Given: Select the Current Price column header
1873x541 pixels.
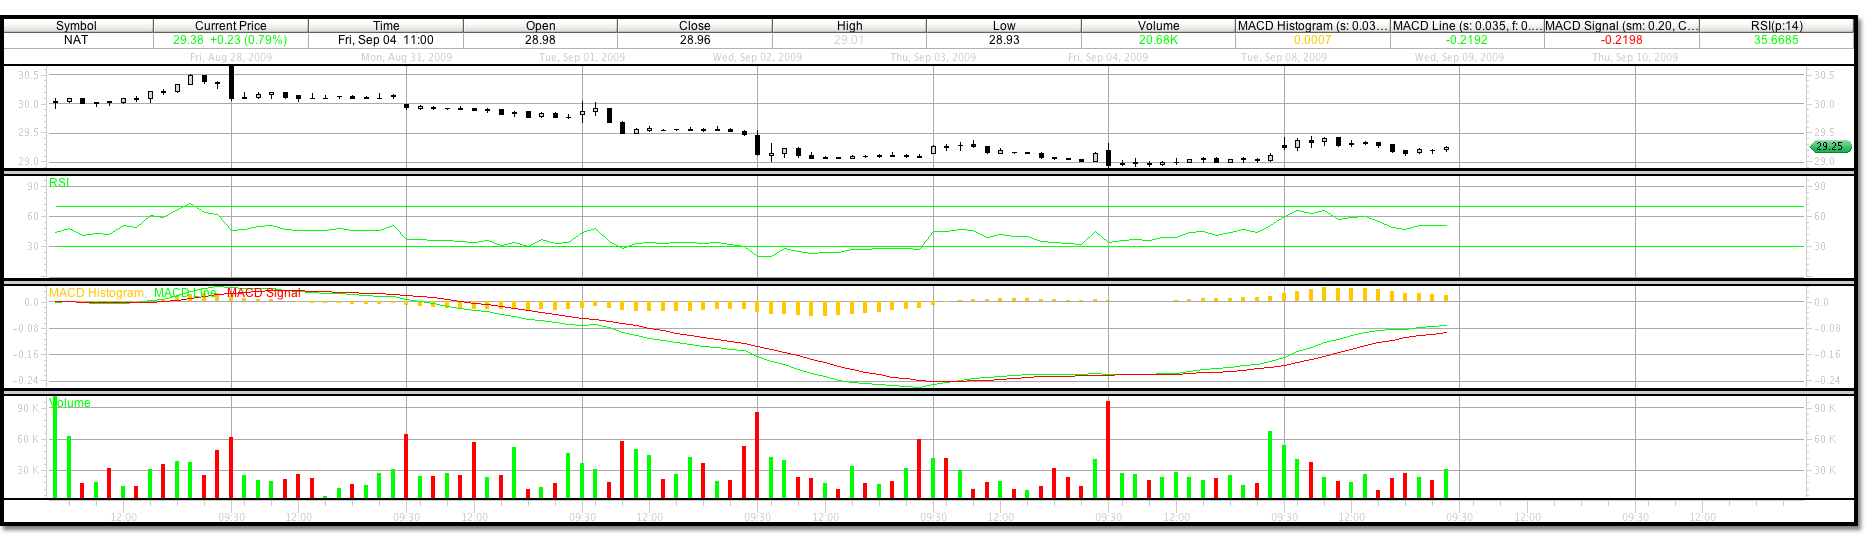Looking at the screenshot, I should [230, 26].
